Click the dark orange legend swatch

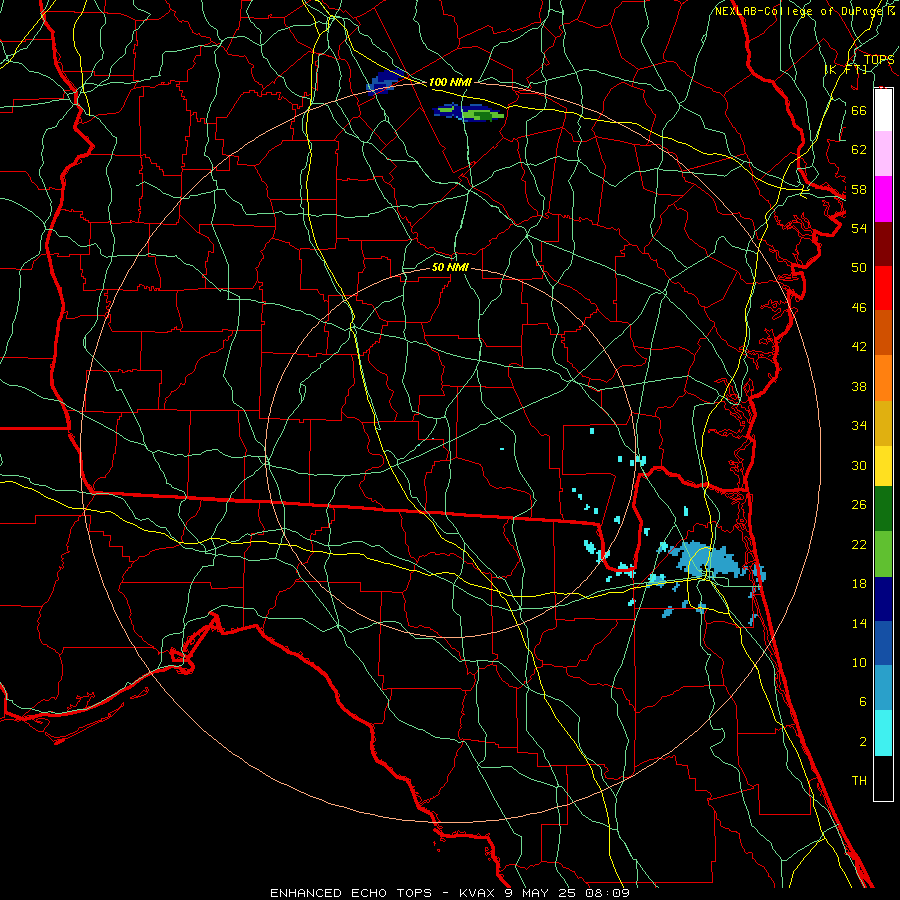[x=883, y=333]
